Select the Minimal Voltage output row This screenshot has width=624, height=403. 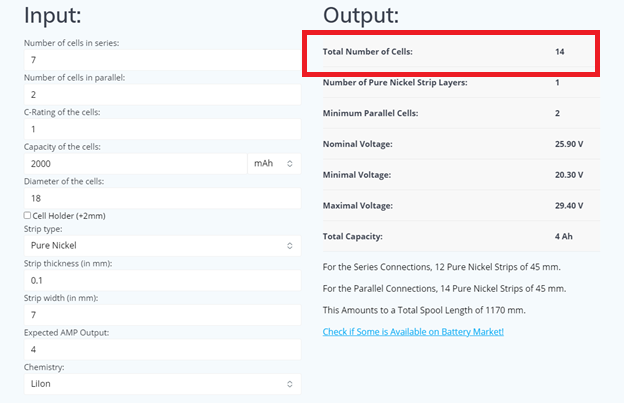coord(450,175)
